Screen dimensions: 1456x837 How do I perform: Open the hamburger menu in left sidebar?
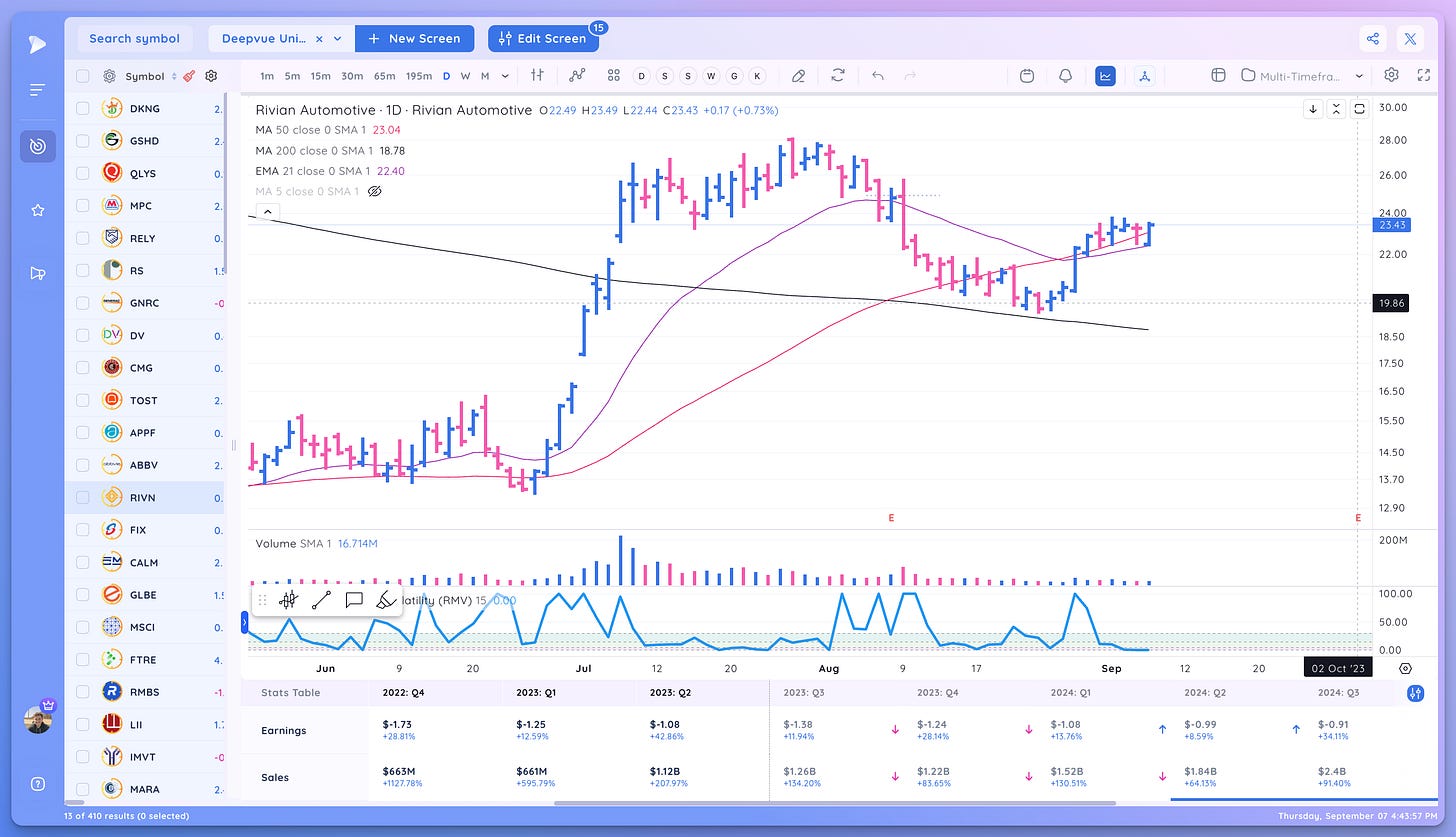[x=37, y=90]
